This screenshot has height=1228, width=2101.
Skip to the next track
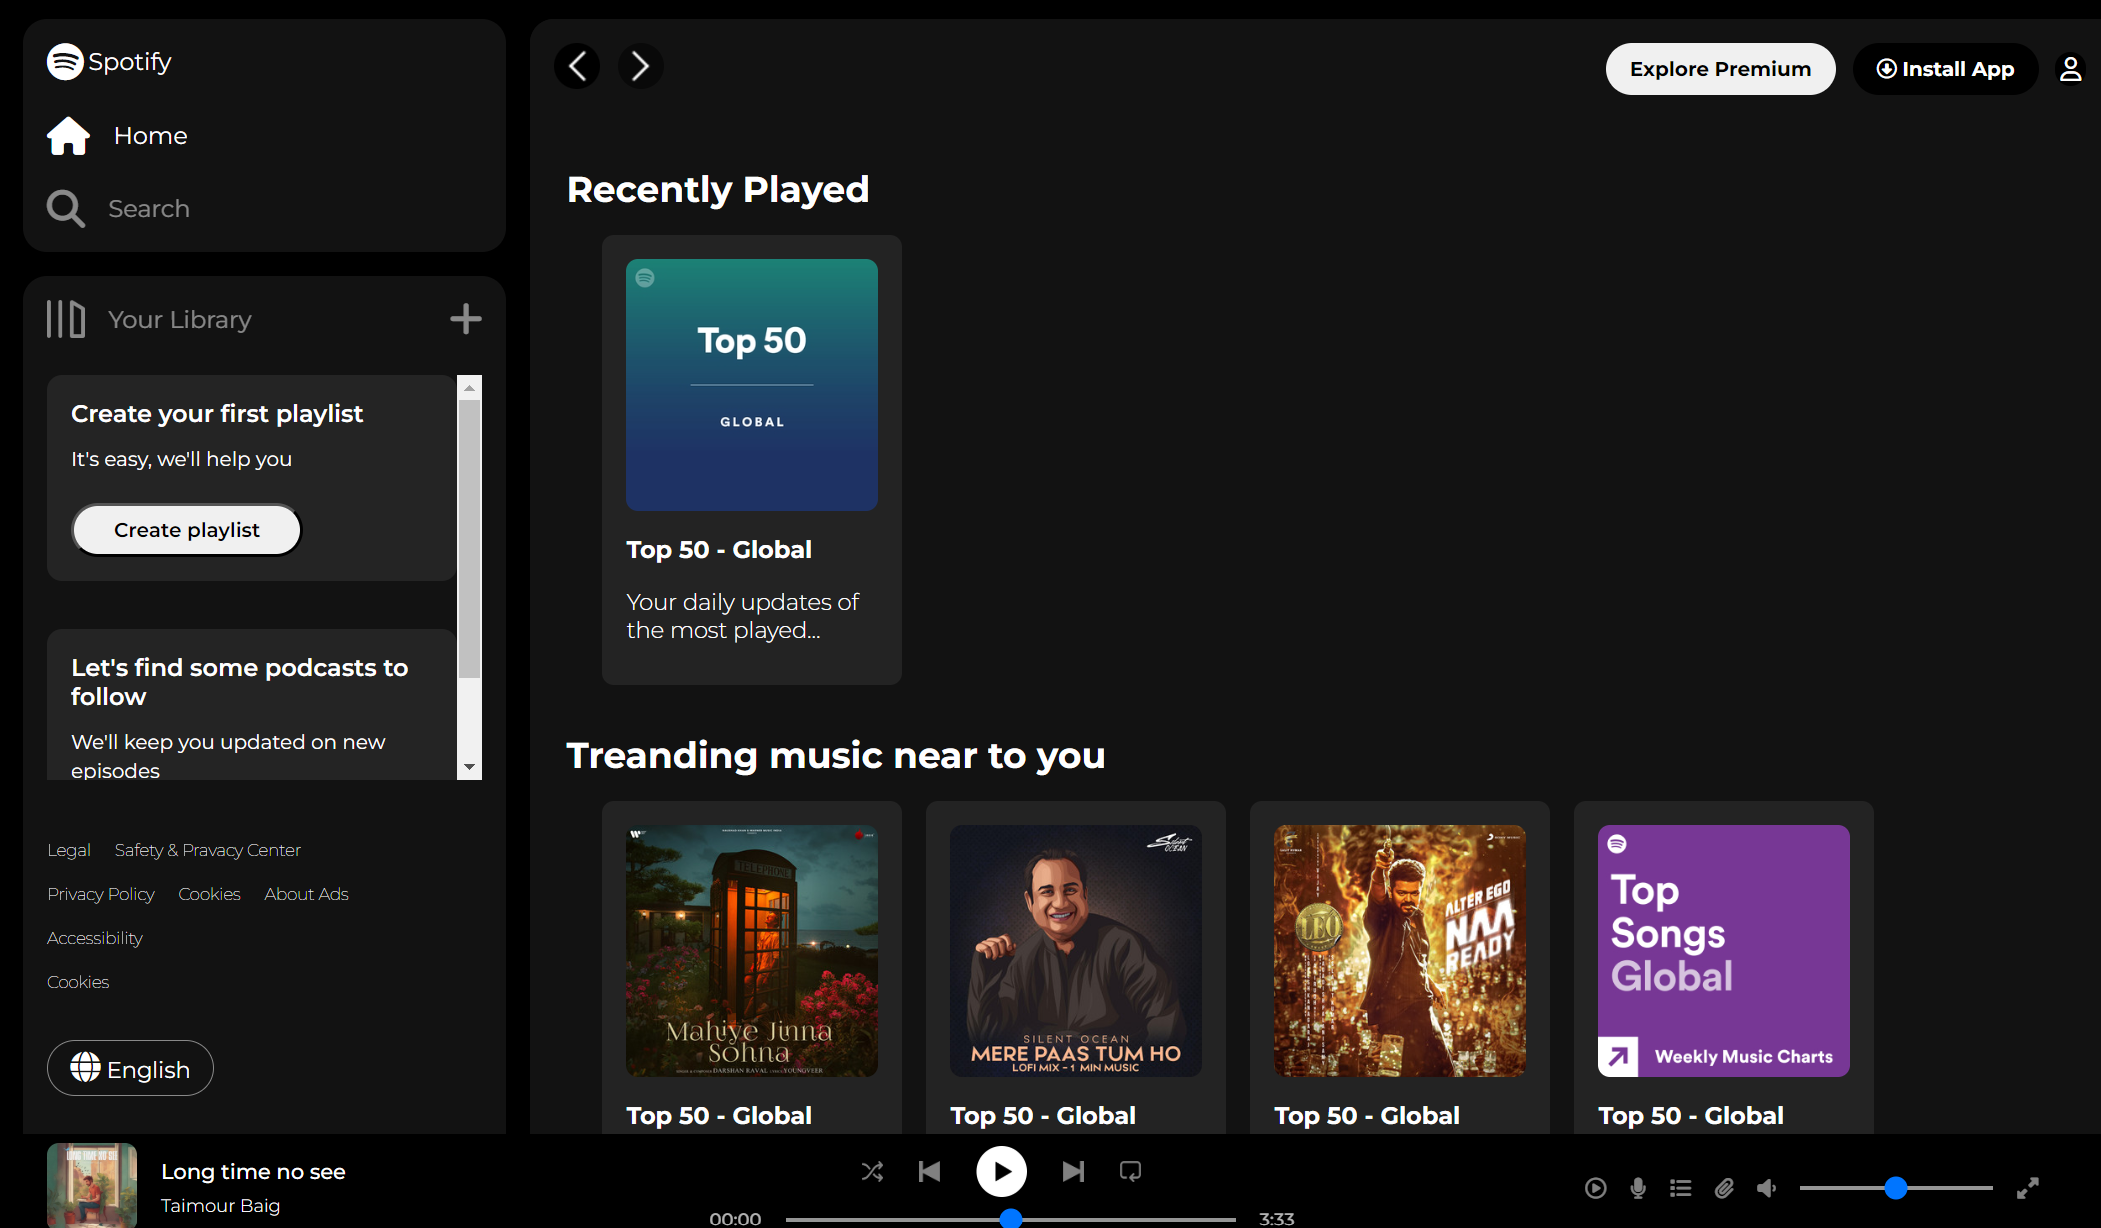pos(1073,1171)
